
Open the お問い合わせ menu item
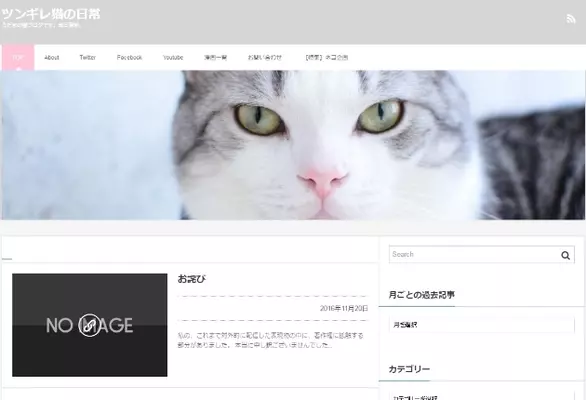click(265, 58)
